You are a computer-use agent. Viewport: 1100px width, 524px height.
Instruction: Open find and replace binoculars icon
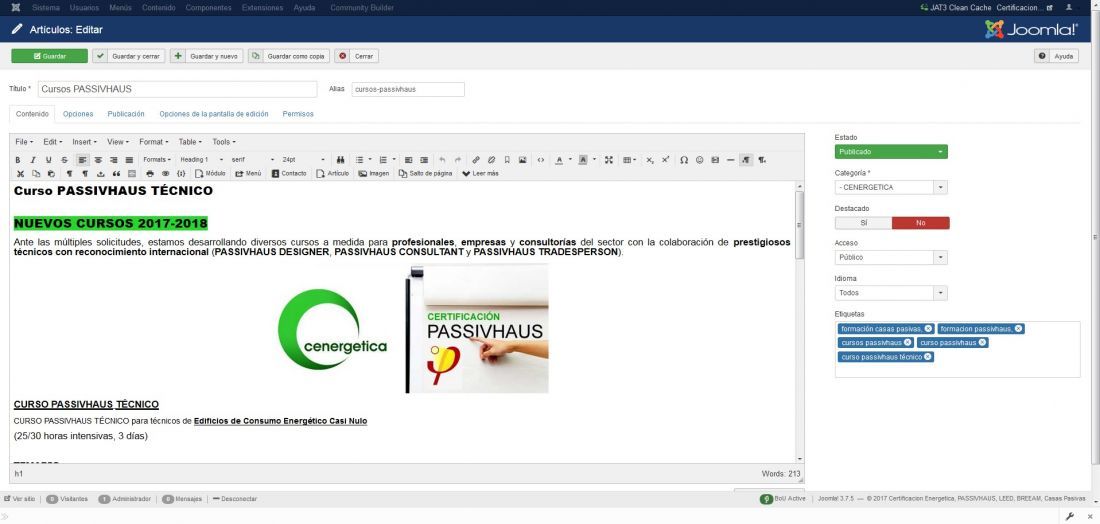click(x=341, y=160)
